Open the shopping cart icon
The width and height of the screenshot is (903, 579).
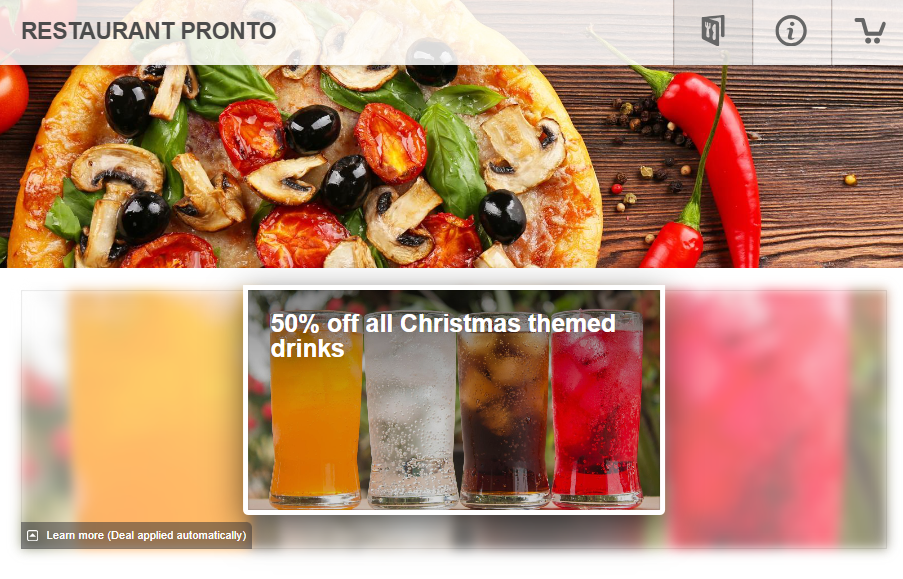coord(870,31)
